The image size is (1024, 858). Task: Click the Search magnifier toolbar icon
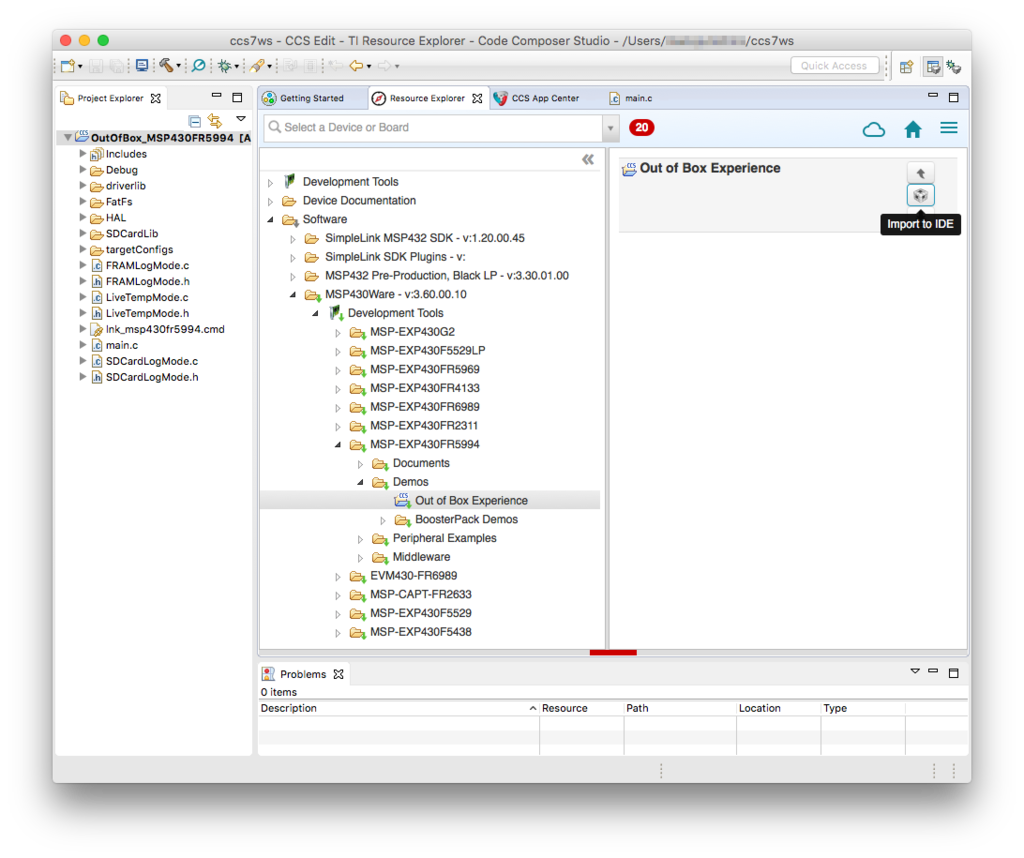tap(199, 65)
